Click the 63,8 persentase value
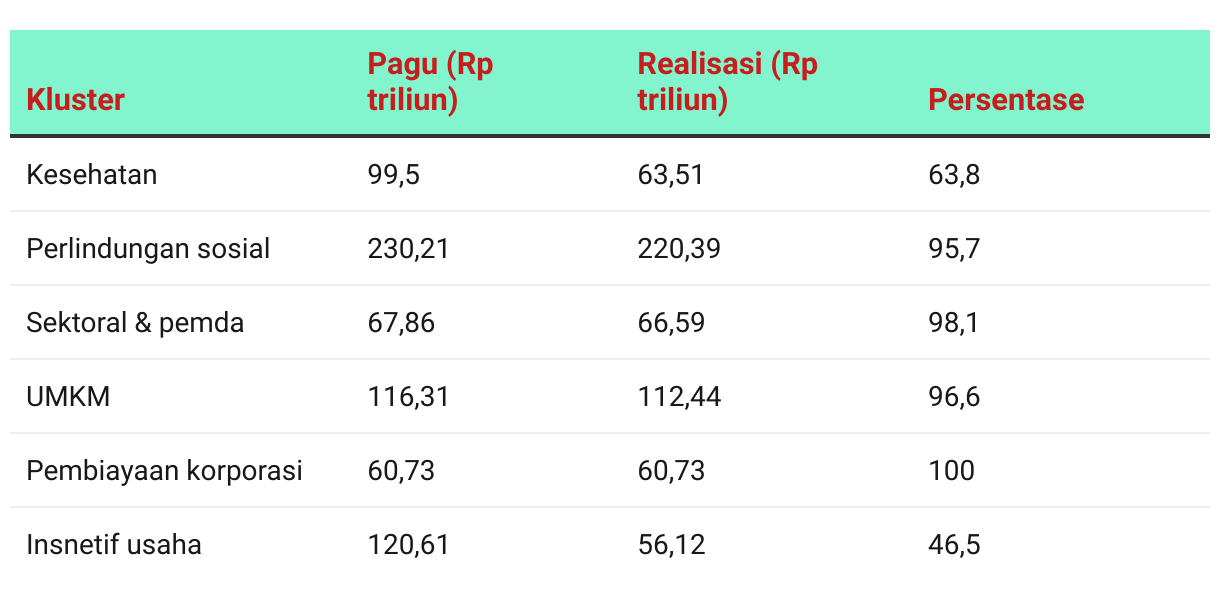This screenshot has height=590, width=1220. coord(954,175)
